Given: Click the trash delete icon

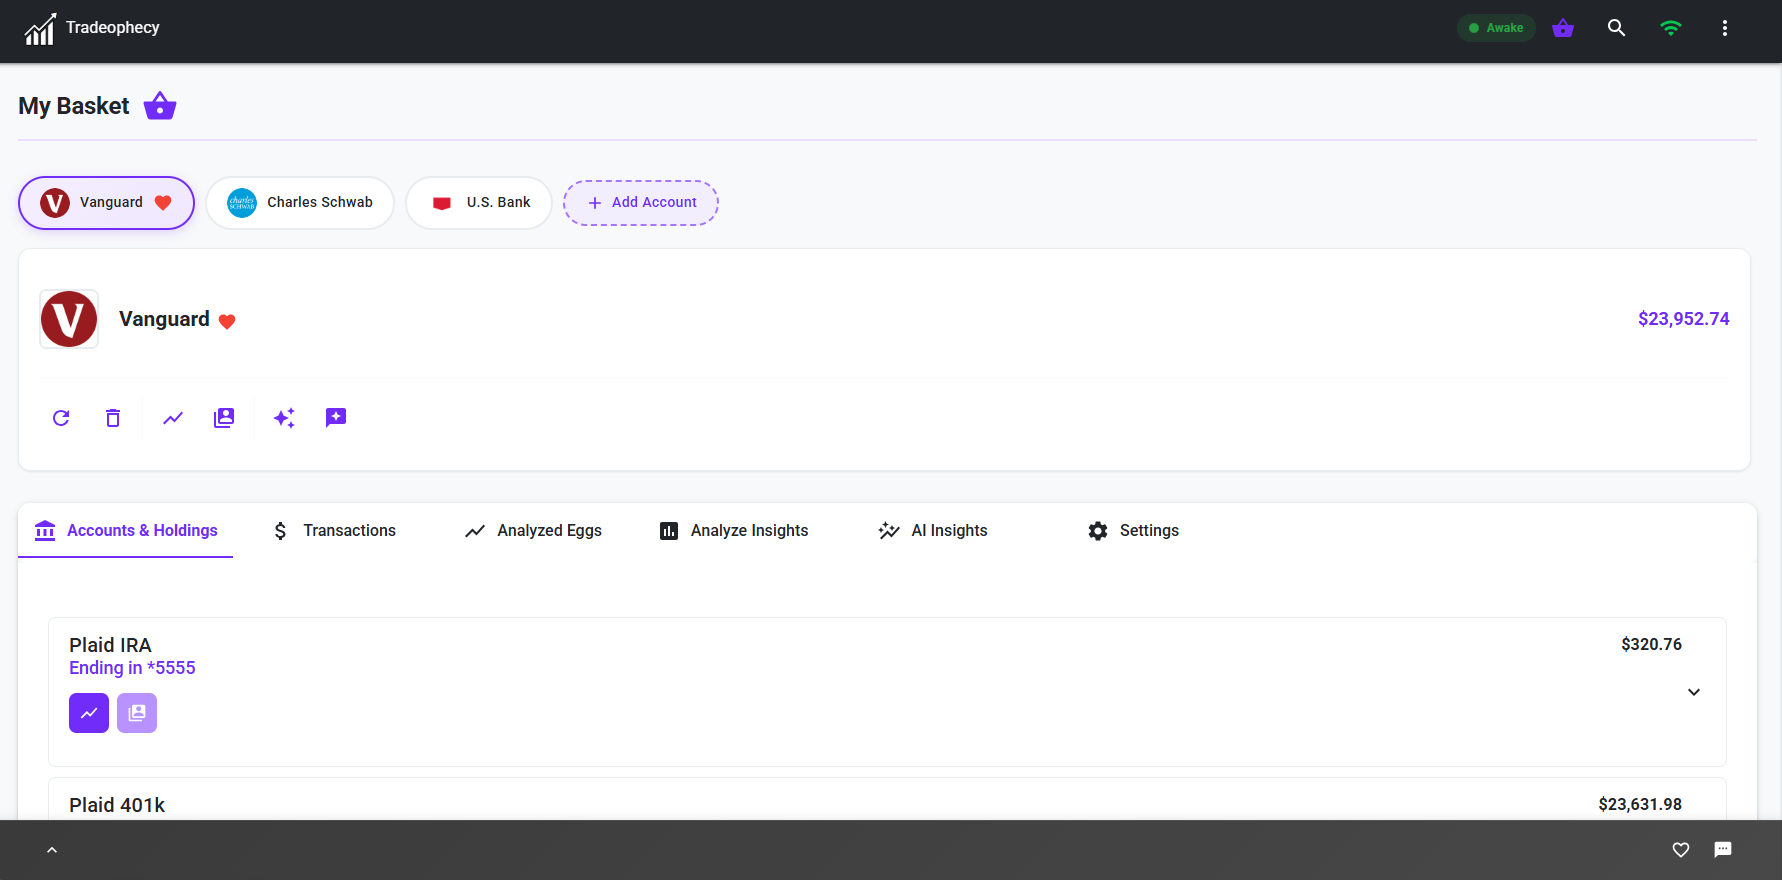Looking at the screenshot, I should (113, 418).
